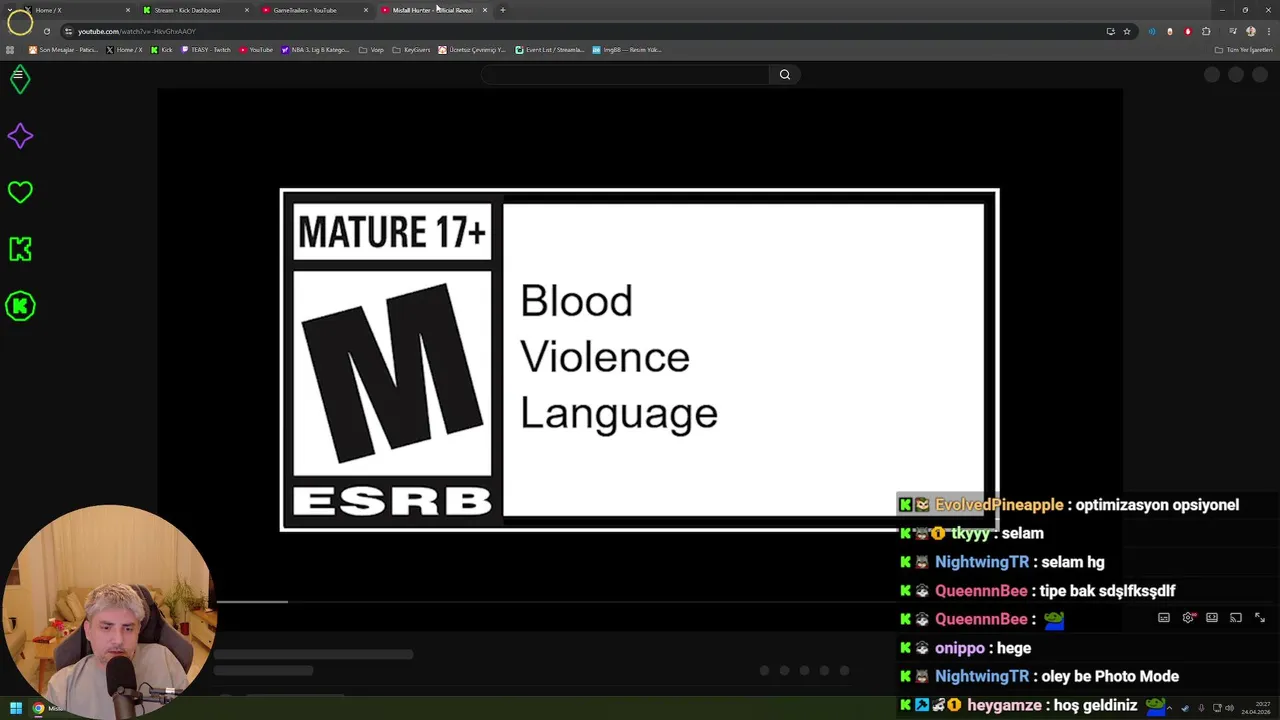Click the ESRB Mature 17+ video frame
Screen dimensions: 1280x720
(x=639, y=360)
